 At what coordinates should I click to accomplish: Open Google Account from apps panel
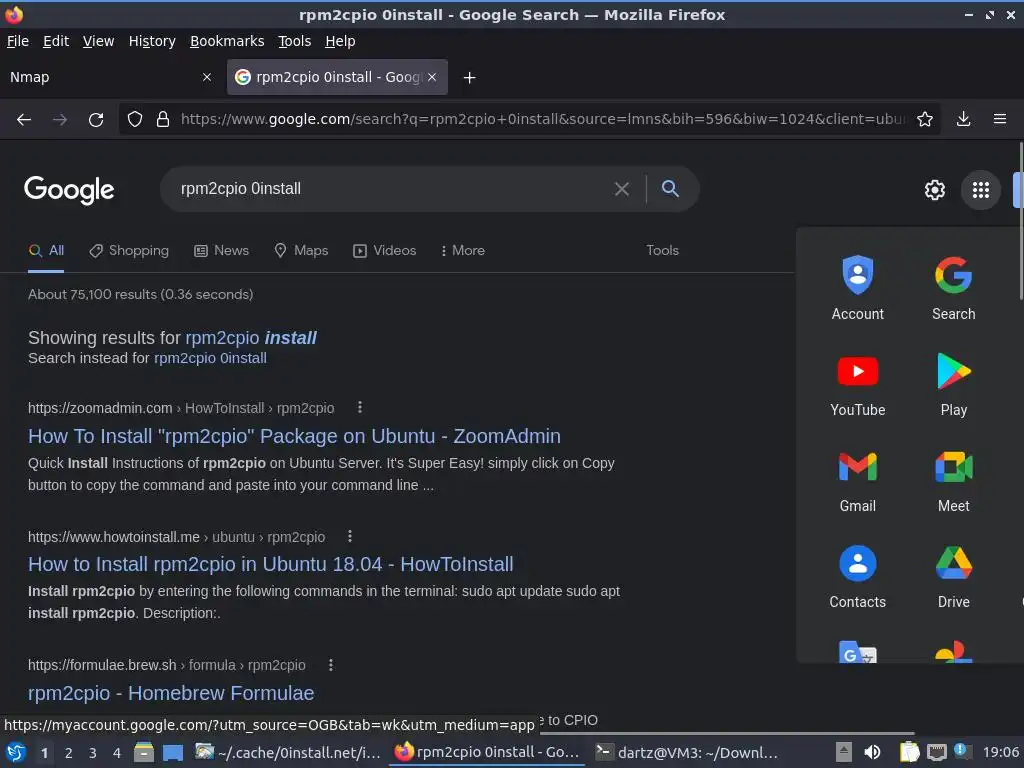click(857, 288)
